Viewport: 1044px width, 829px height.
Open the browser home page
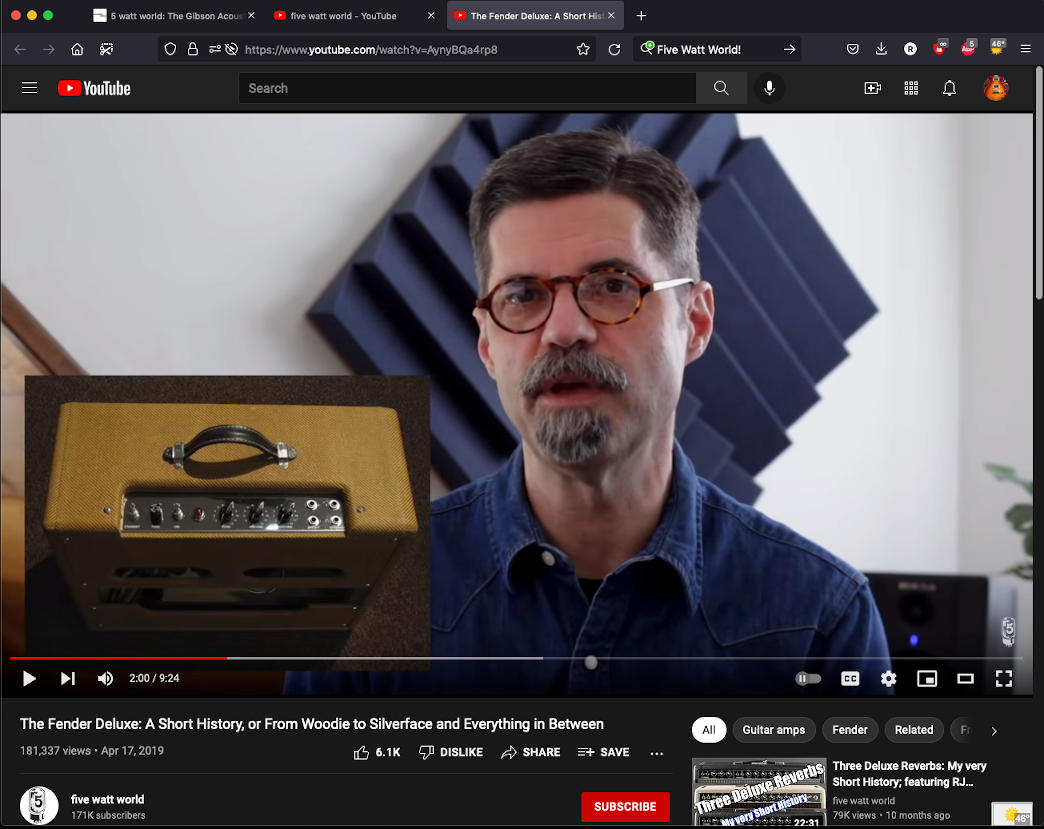pyautogui.click(x=77, y=49)
